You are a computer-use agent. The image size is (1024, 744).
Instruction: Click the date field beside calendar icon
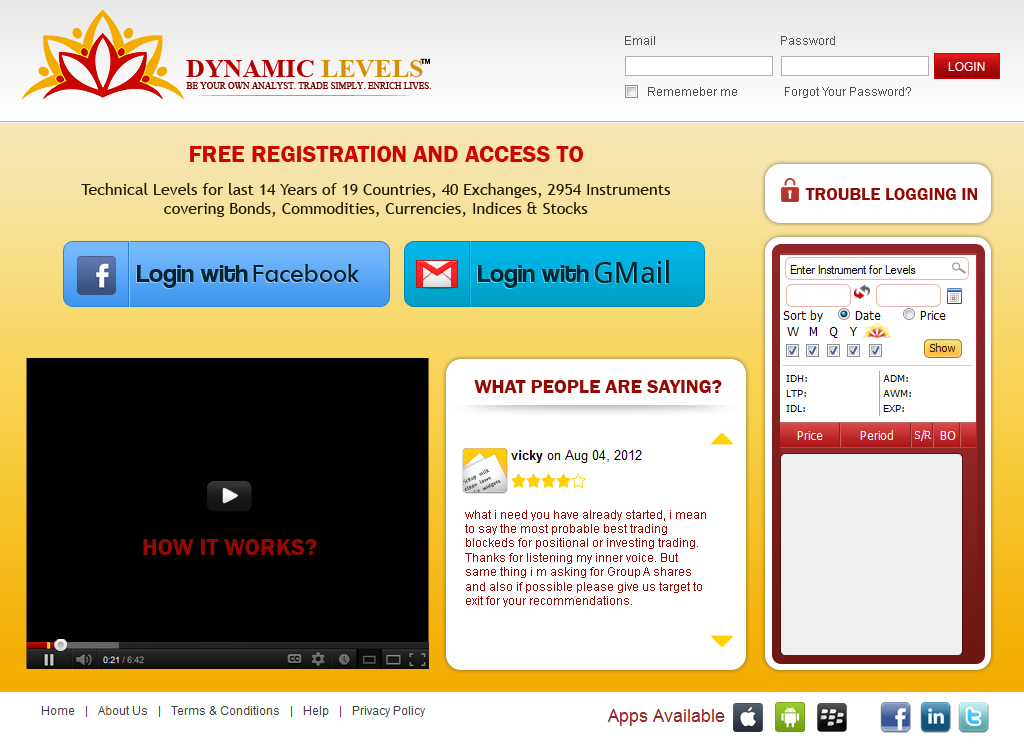click(908, 295)
